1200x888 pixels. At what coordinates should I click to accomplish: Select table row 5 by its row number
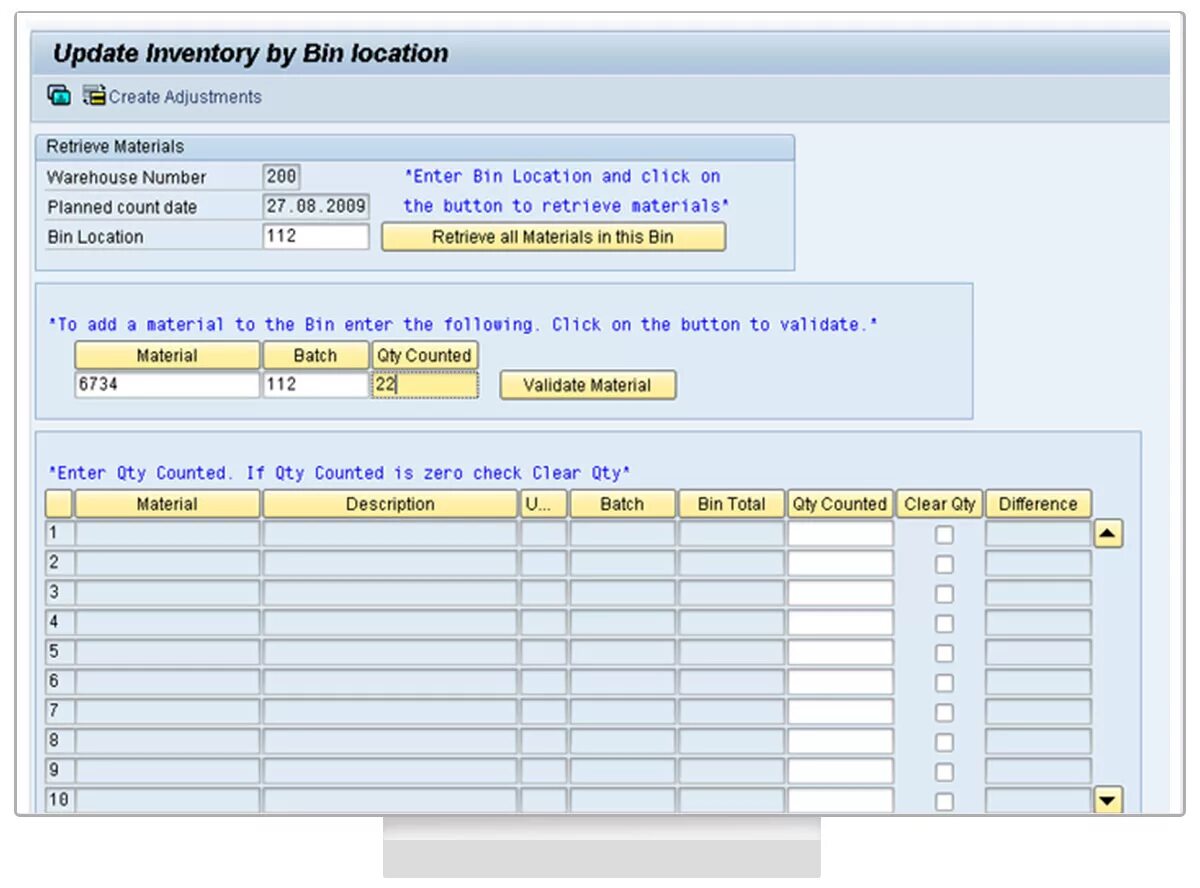tap(58, 653)
